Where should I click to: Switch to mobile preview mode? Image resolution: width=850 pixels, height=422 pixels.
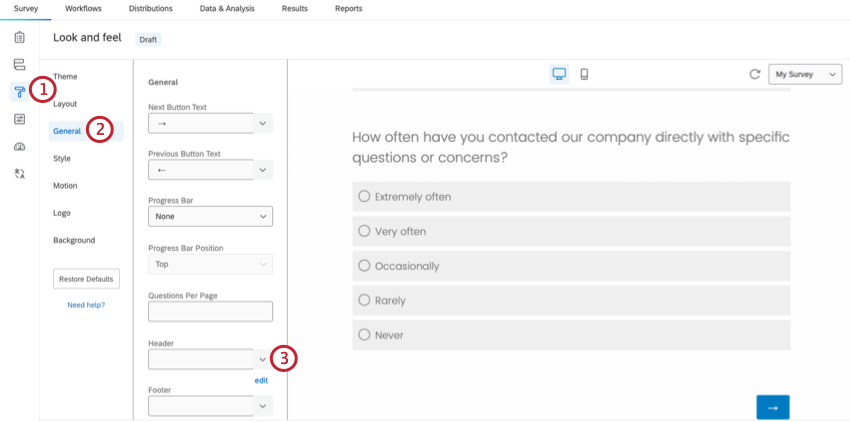[584, 74]
